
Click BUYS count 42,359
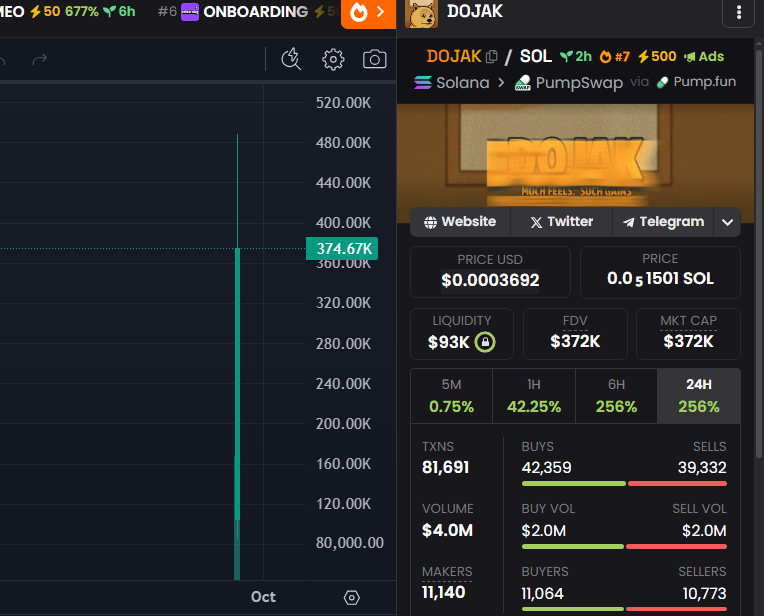point(546,468)
